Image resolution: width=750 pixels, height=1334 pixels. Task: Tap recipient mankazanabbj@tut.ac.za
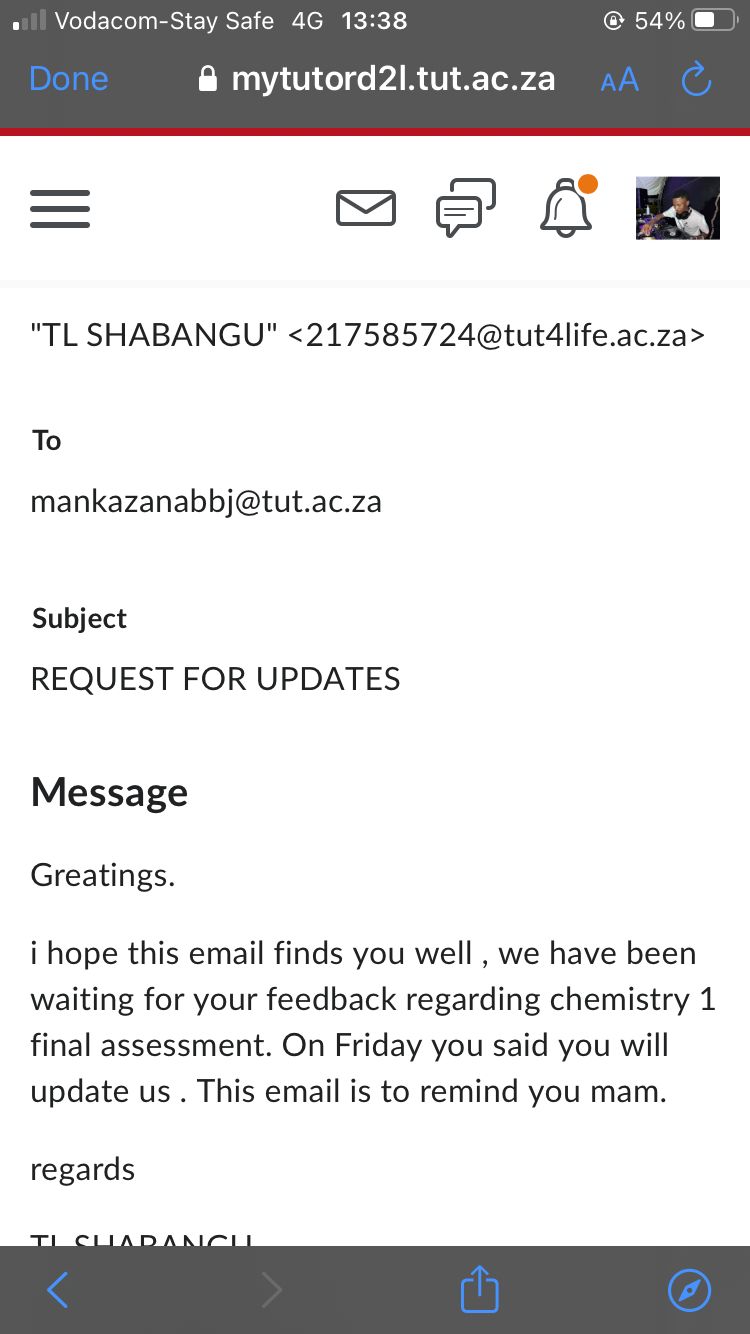[x=206, y=500]
